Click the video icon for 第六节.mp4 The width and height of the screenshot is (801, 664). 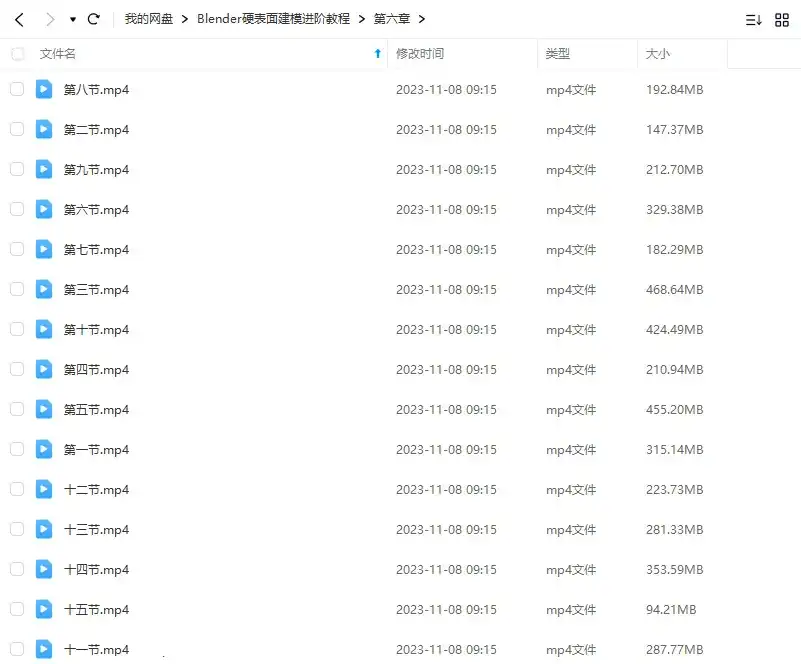tap(44, 209)
